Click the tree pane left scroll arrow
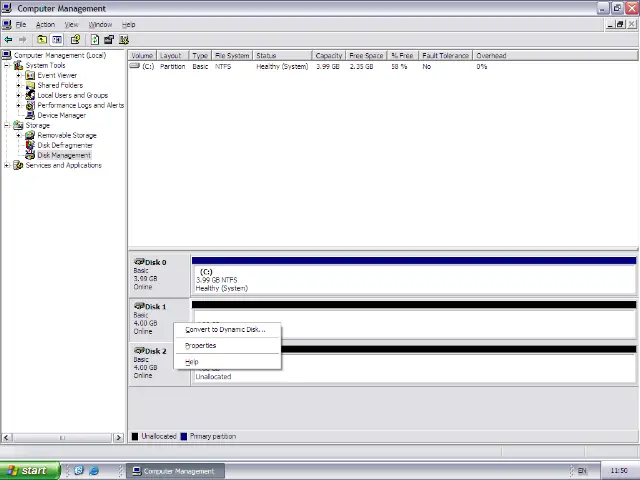The width and height of the screenshot is (640, 480). click(6, 438)
